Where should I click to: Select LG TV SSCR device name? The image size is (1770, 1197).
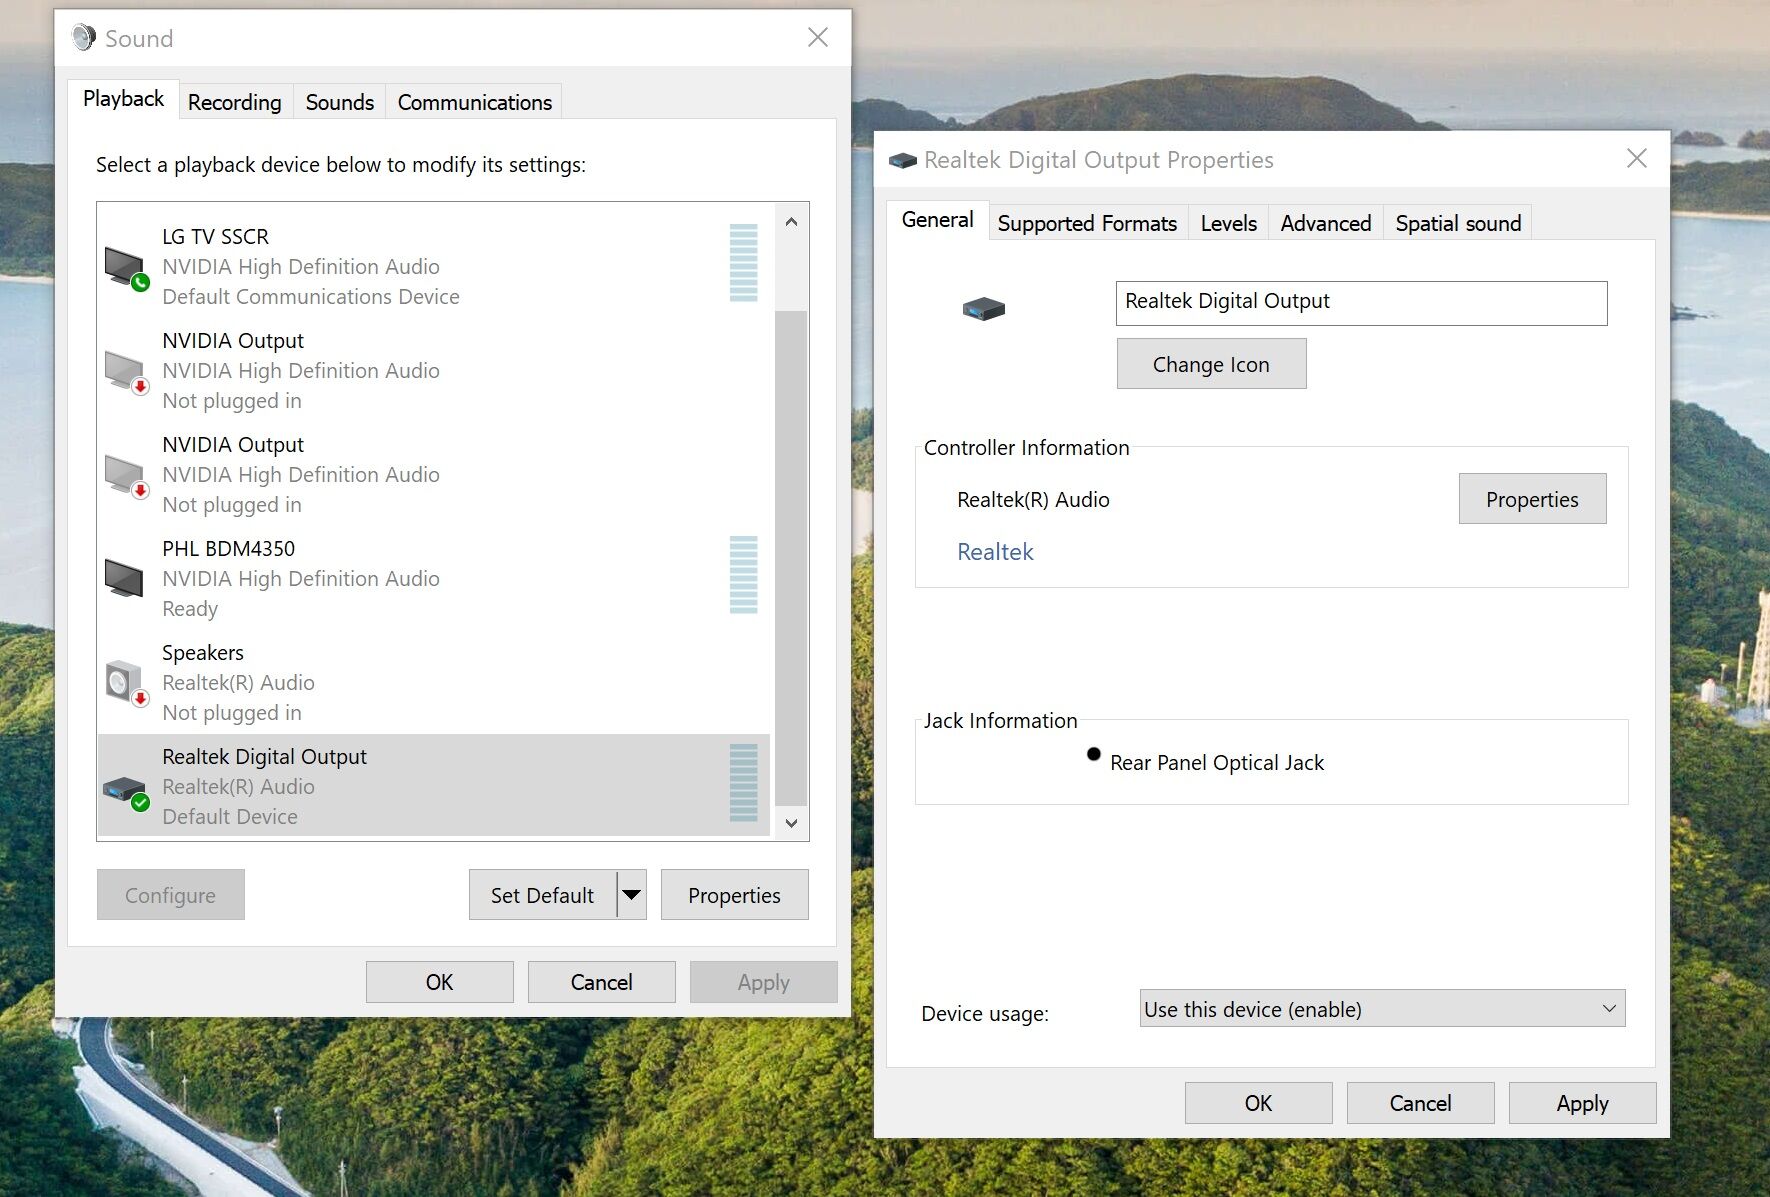tap(215, 237)
